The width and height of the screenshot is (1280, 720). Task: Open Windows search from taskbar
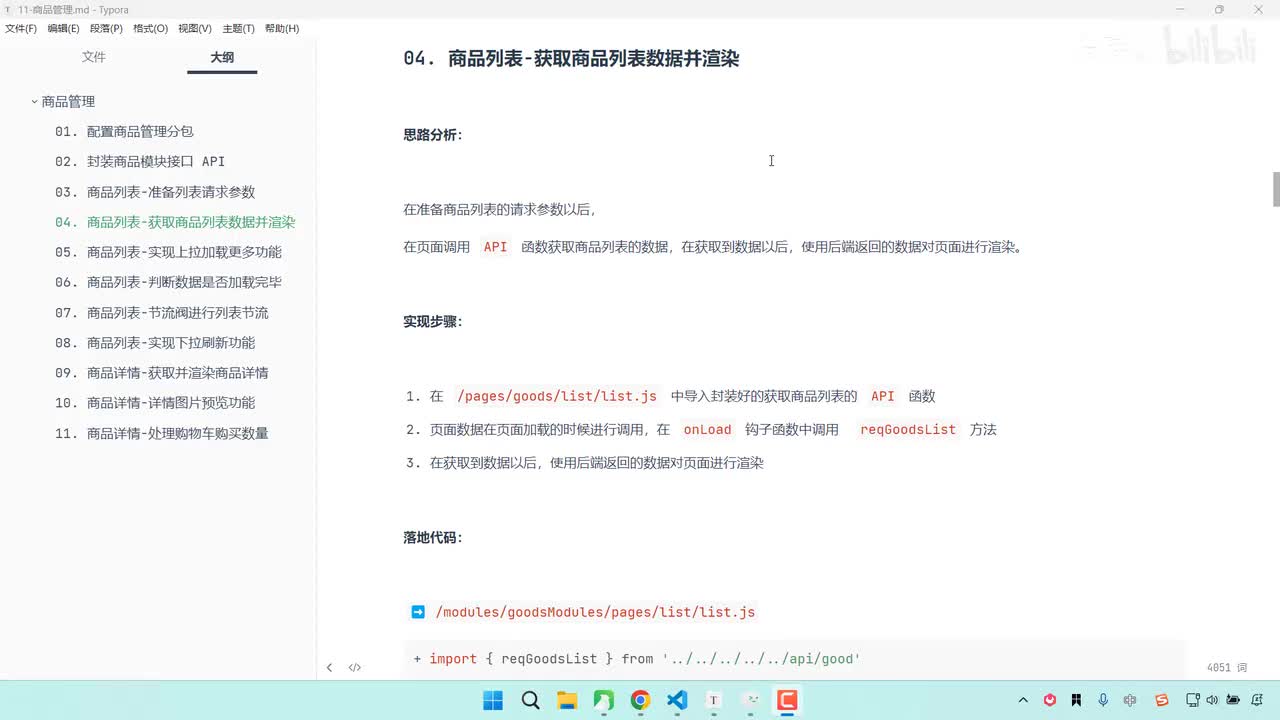click(531, 700)
